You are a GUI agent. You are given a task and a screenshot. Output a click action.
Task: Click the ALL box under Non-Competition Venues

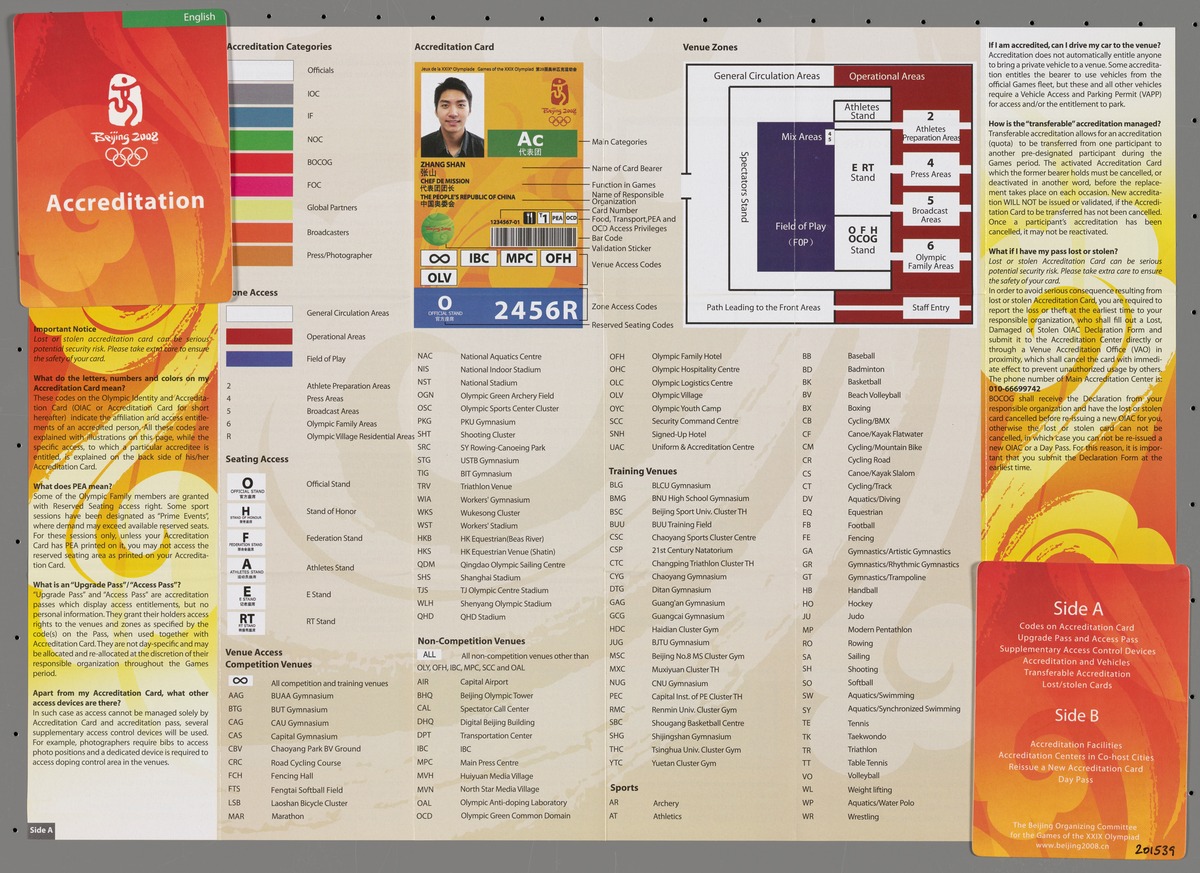tap(427, 655)
